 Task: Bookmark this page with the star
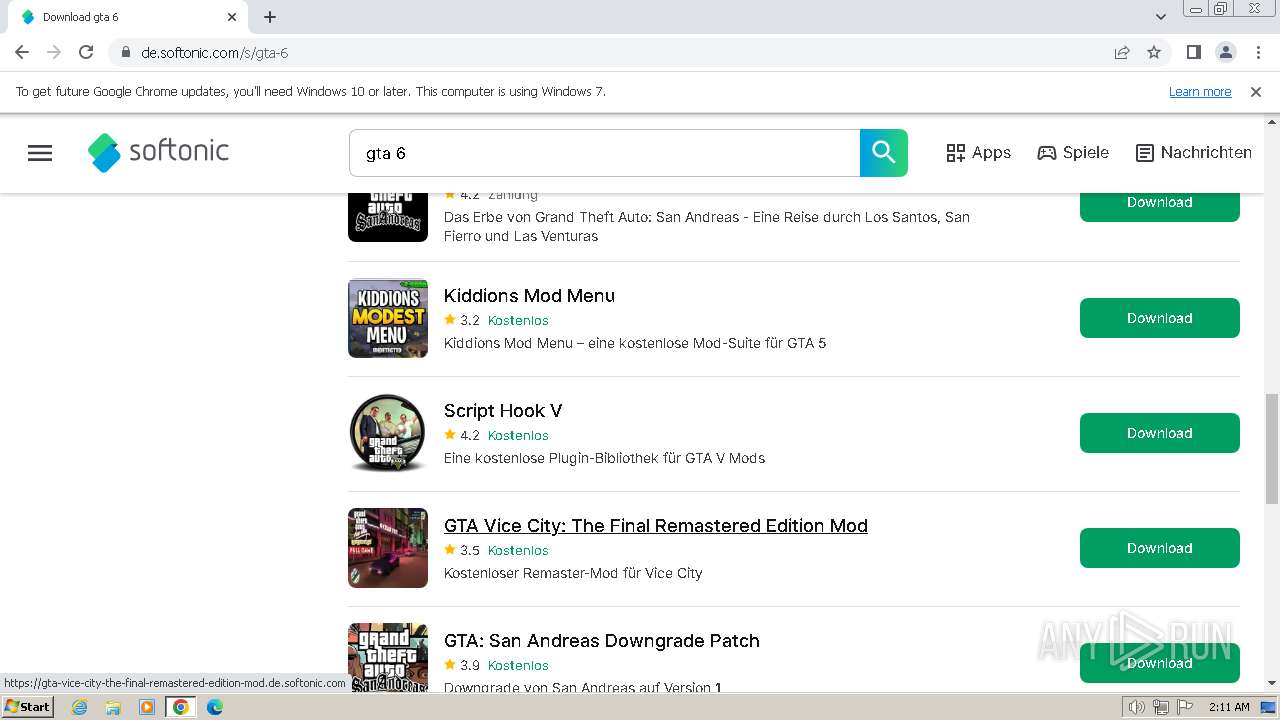point(1154,52)
